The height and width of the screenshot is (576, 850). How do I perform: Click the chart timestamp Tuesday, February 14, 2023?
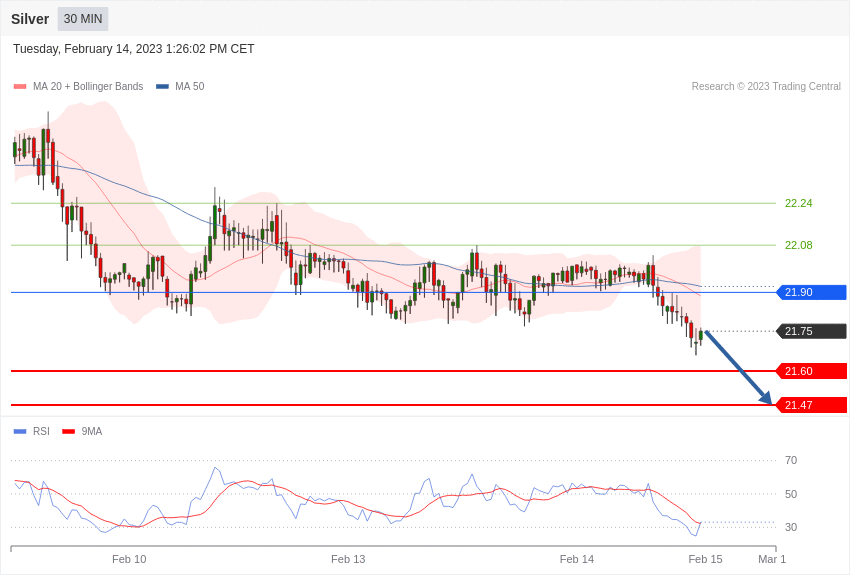pyautogui.click(x=133, y=49)
